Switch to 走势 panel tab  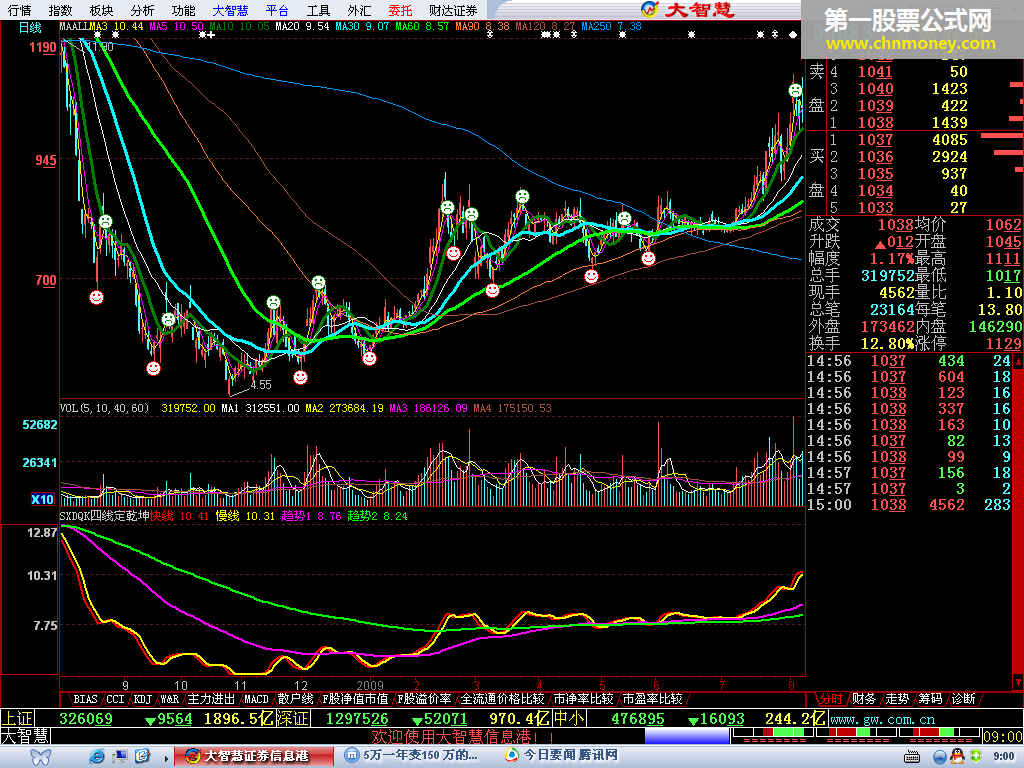897,699
